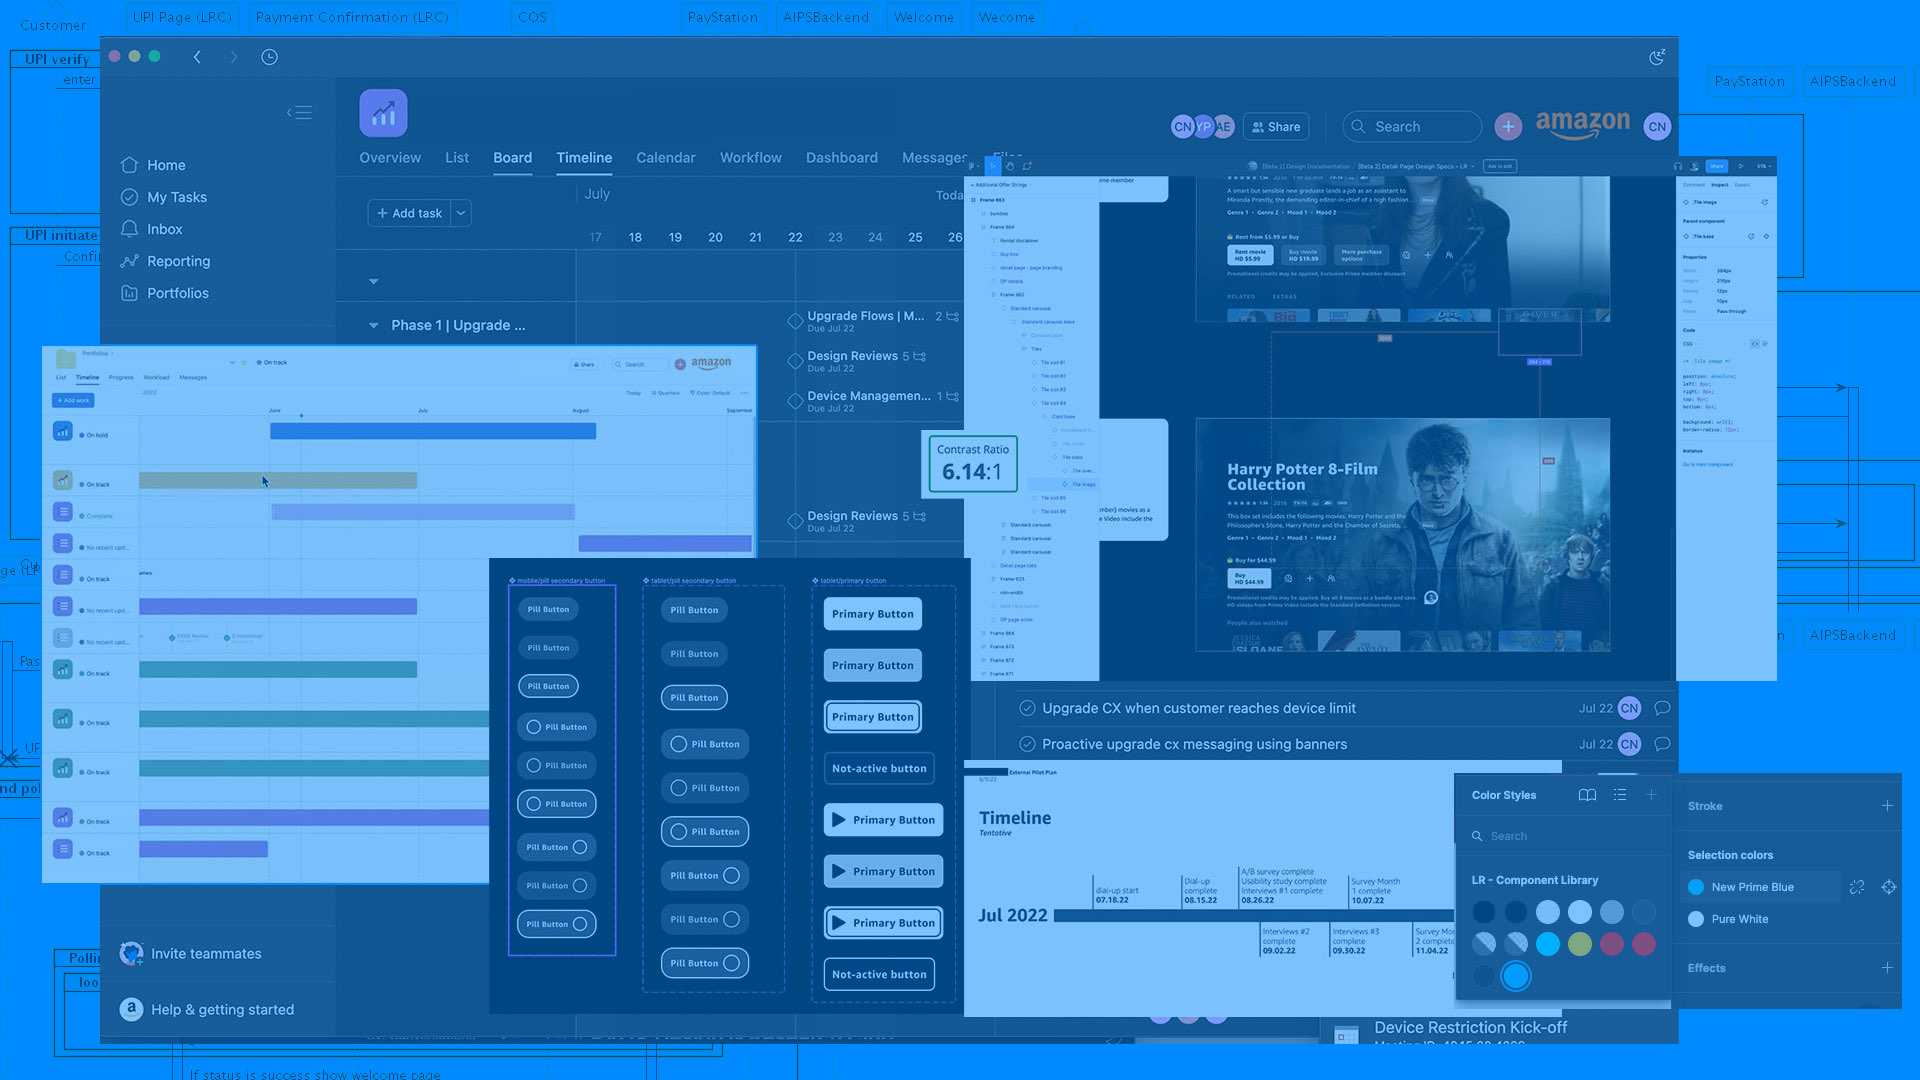Select UPI Page (LRC) in background diagram
This screenshot has width=1920, height=1080.
[x=182, y=17]
